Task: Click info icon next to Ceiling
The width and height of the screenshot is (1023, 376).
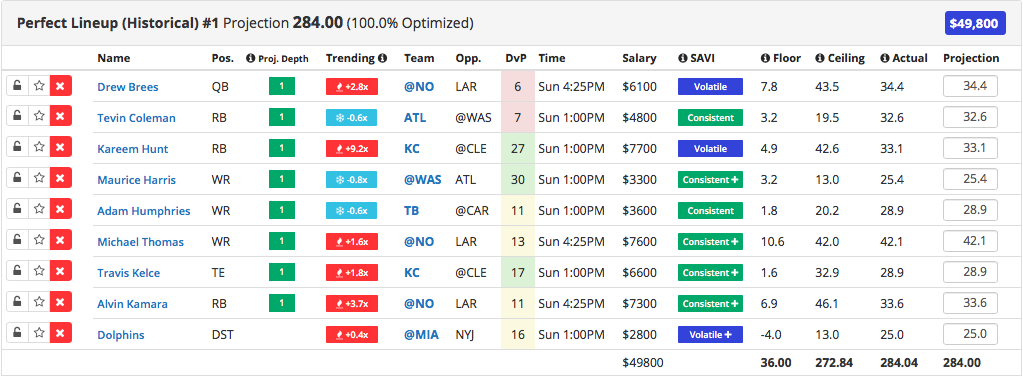Action: tap(819, 58)
